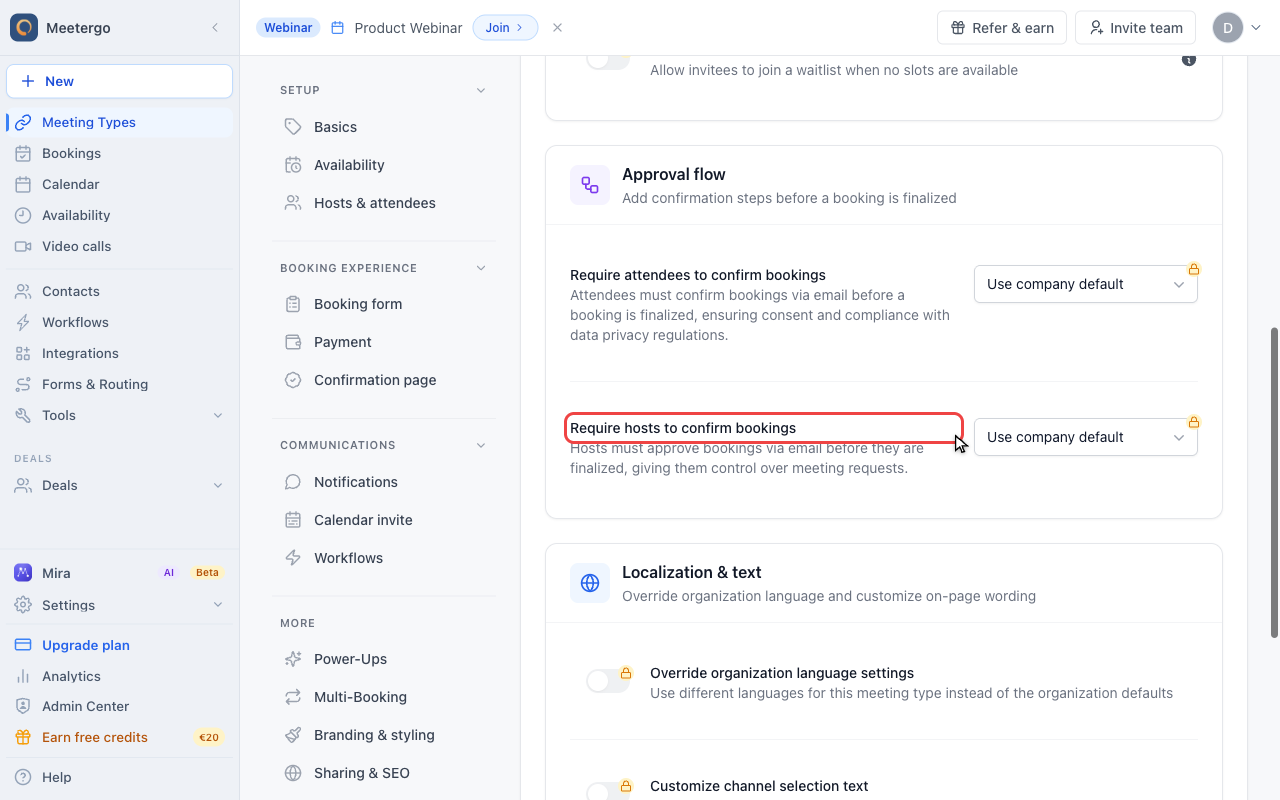Image resolution: width=1280 pixels, height=800 pixels.
Task: Close the Product Webinar tab
Action: coord(558,28)
